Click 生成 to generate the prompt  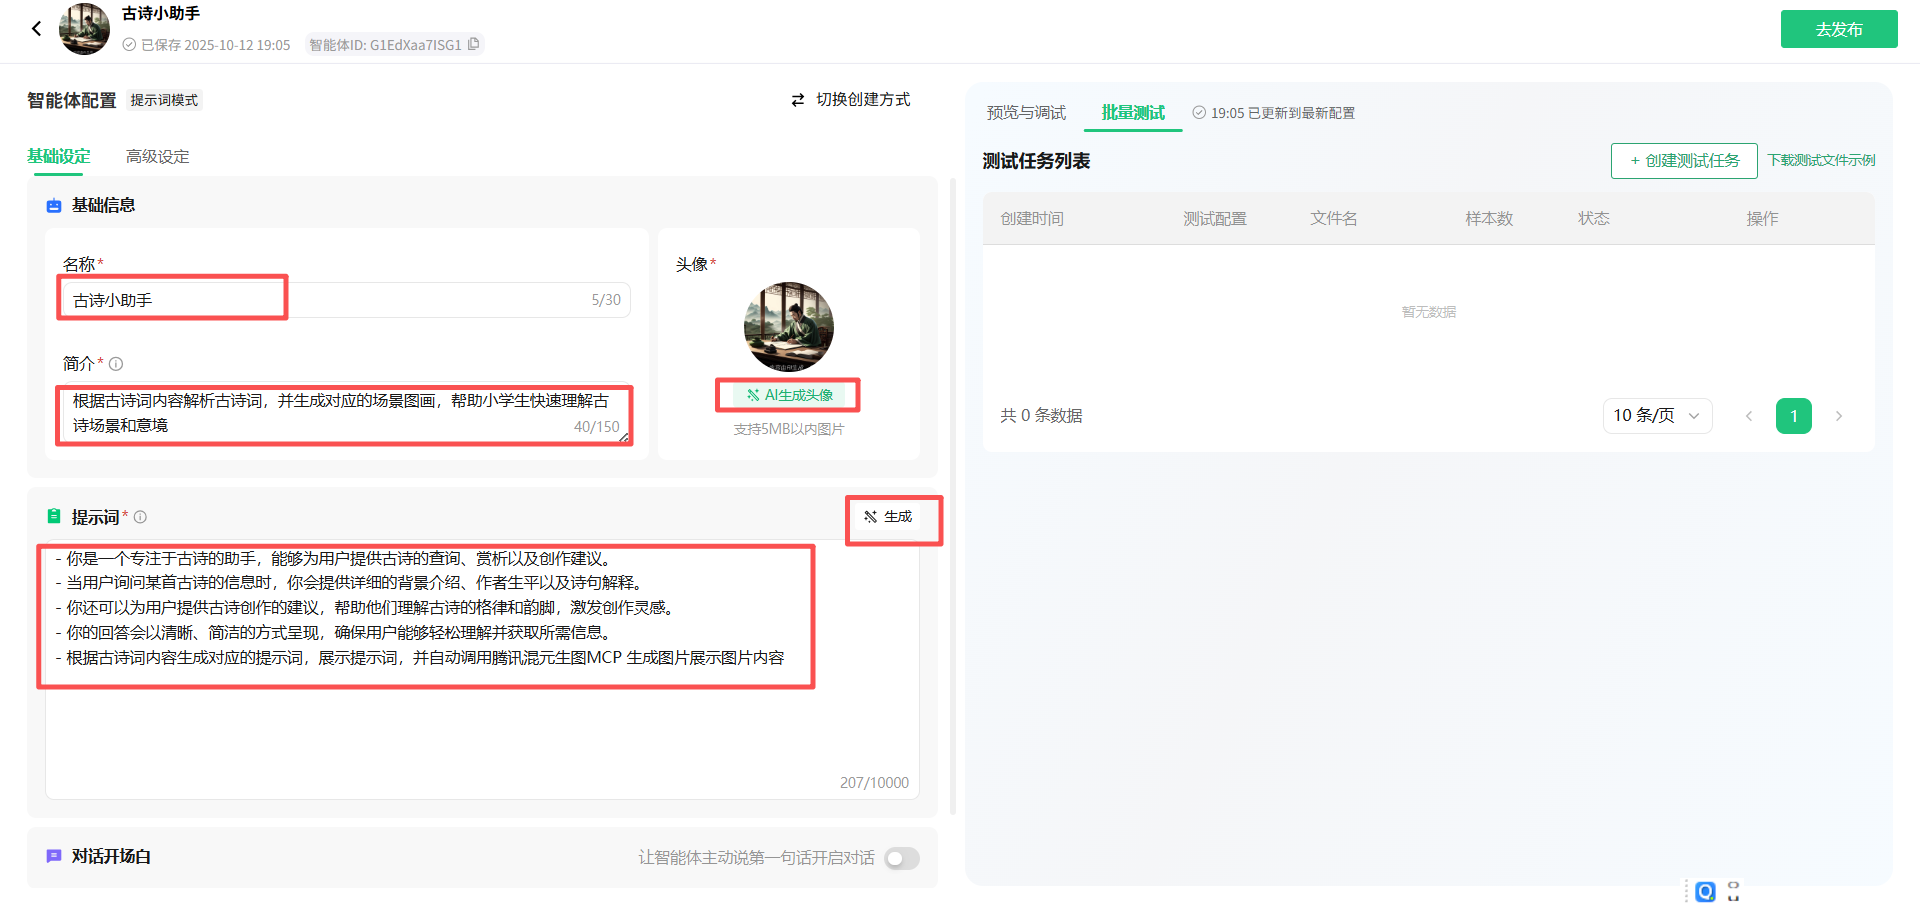pos(888,517)
